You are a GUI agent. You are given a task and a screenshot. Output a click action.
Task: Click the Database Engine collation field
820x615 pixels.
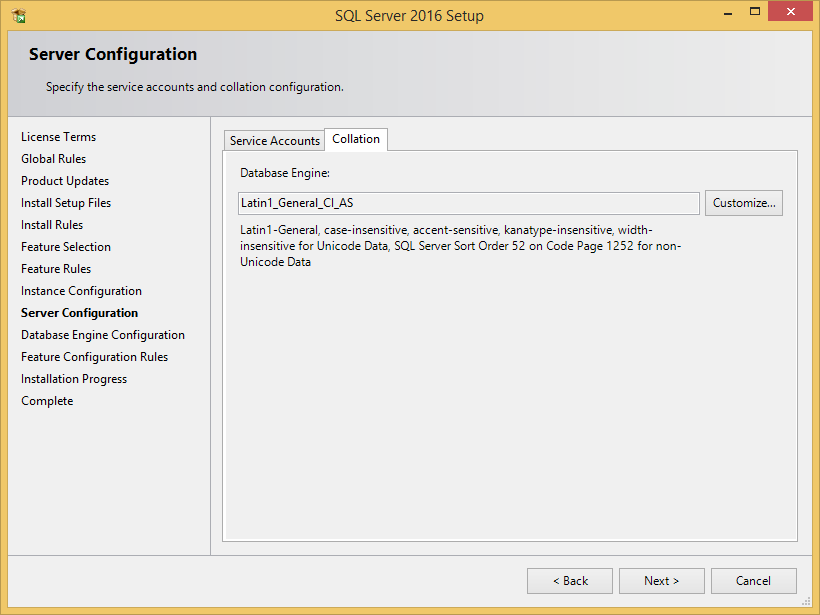[x=469, y=203]
